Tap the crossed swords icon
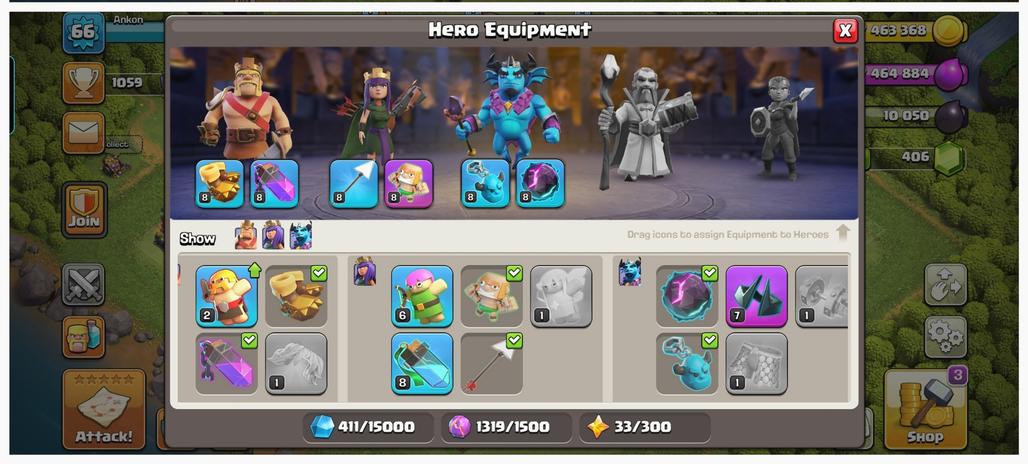Image resolution: width=1028 pixels, height=464 pixels. (x=83, y=284)
